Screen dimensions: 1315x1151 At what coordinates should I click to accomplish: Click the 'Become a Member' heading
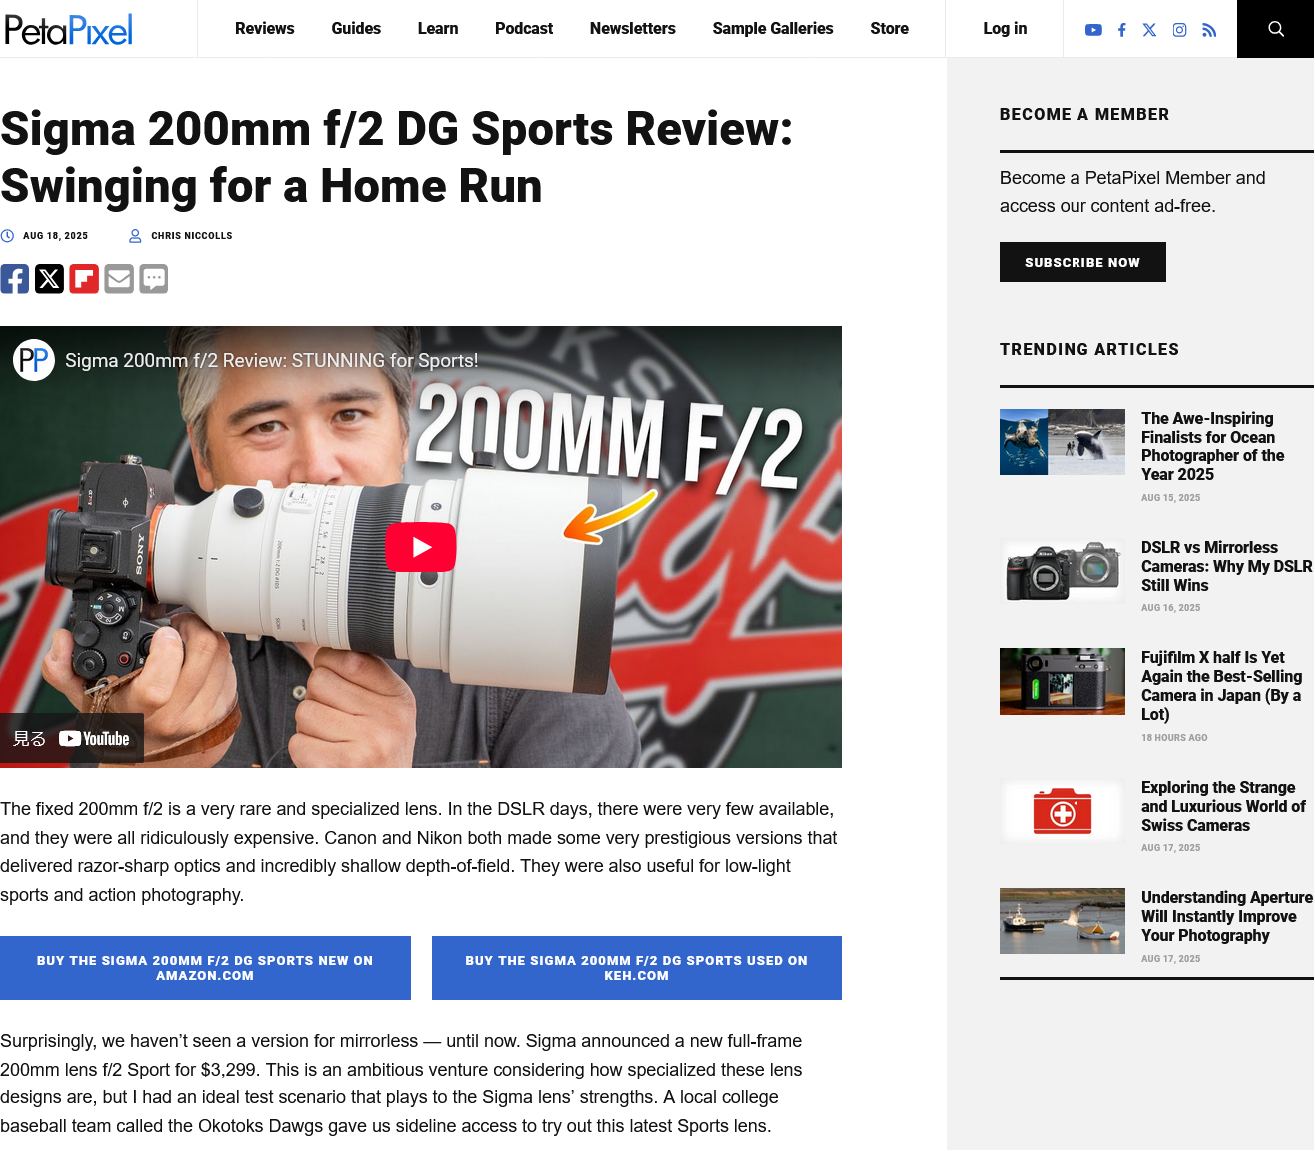tap(1084, 115)
